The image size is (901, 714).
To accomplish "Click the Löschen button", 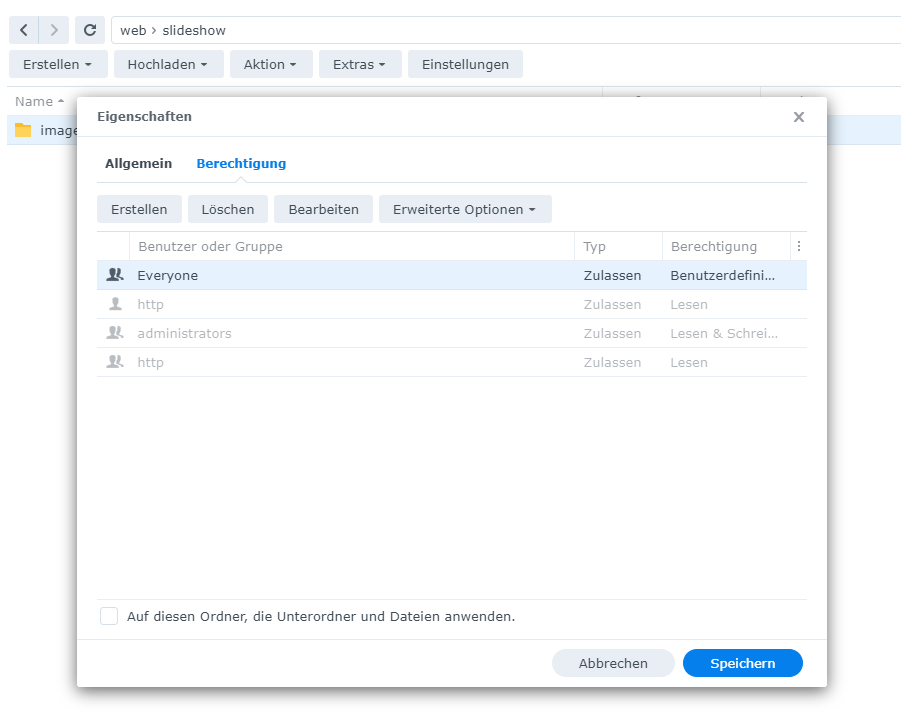I will [228, 209].
